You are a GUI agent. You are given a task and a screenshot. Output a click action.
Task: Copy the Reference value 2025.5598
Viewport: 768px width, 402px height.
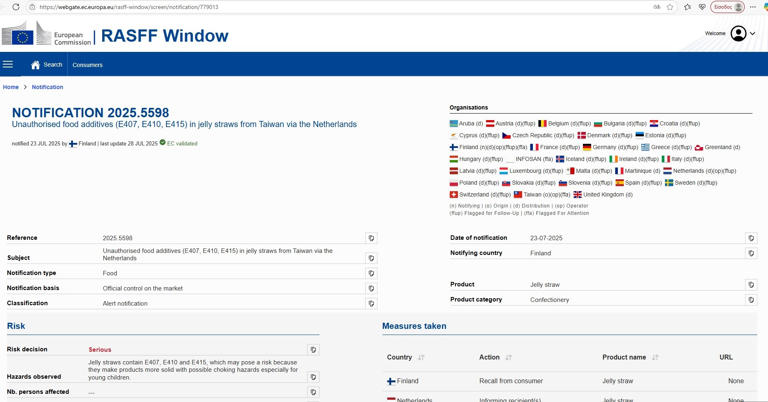pyautogui.click(x=371, y=239)
